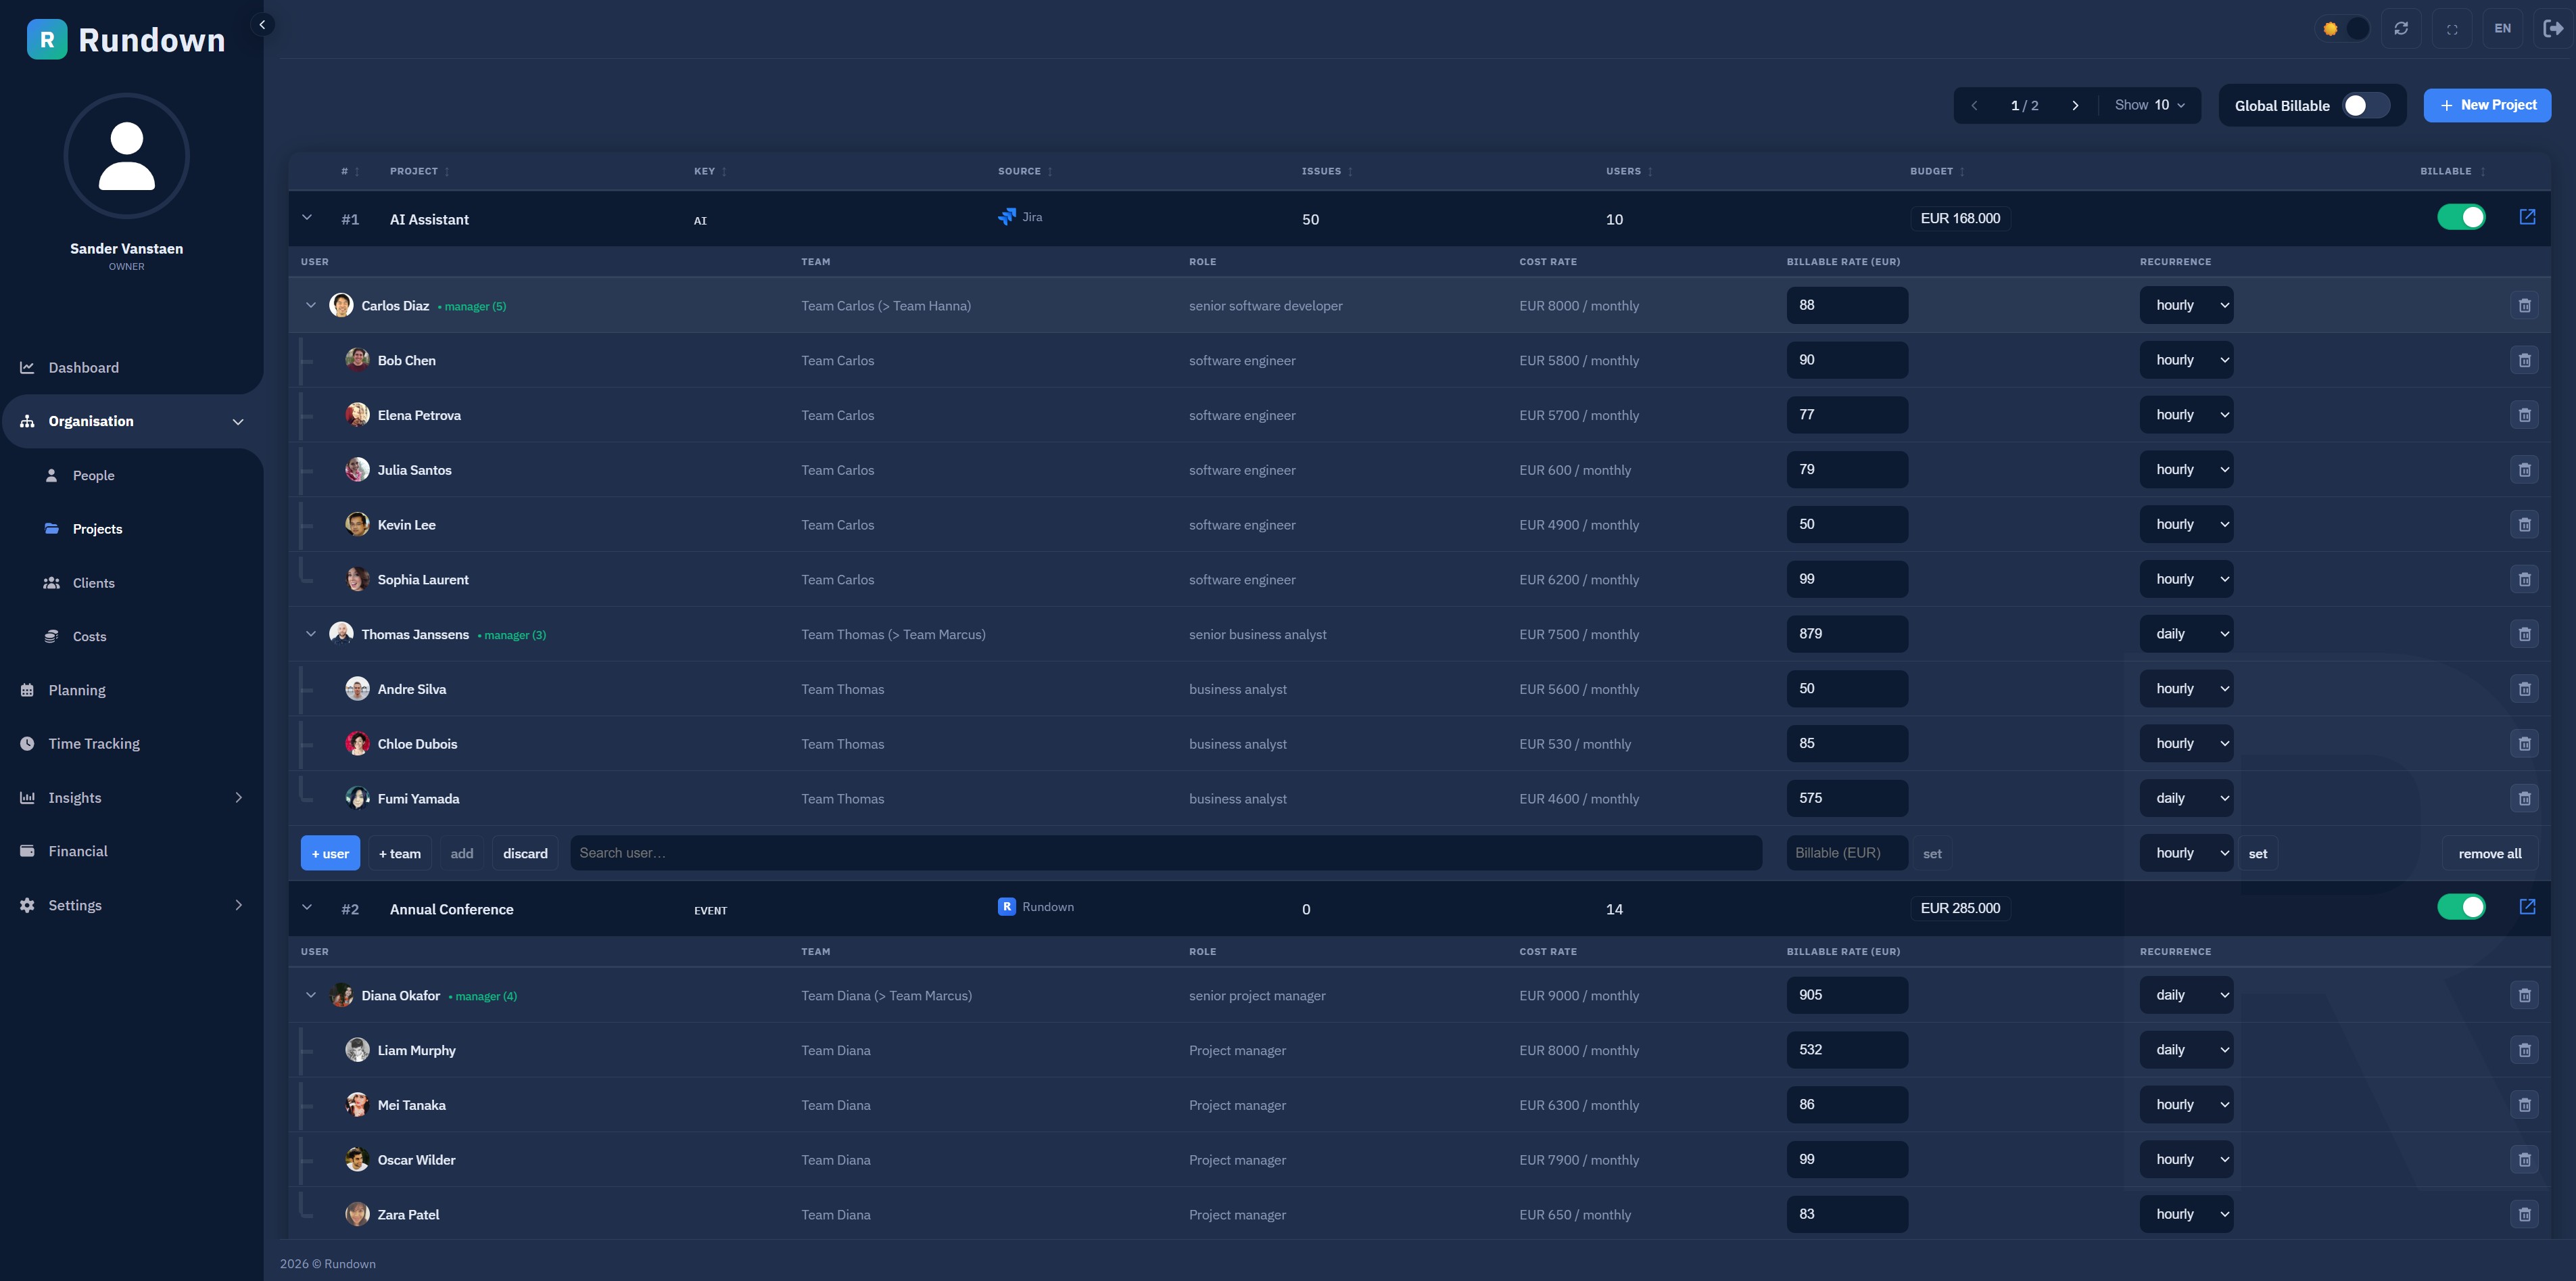This screenshot has height=1281, width=2576.
Task: Toggle billable switch for AI Assistant project
Action: (x=2461, y=217)
